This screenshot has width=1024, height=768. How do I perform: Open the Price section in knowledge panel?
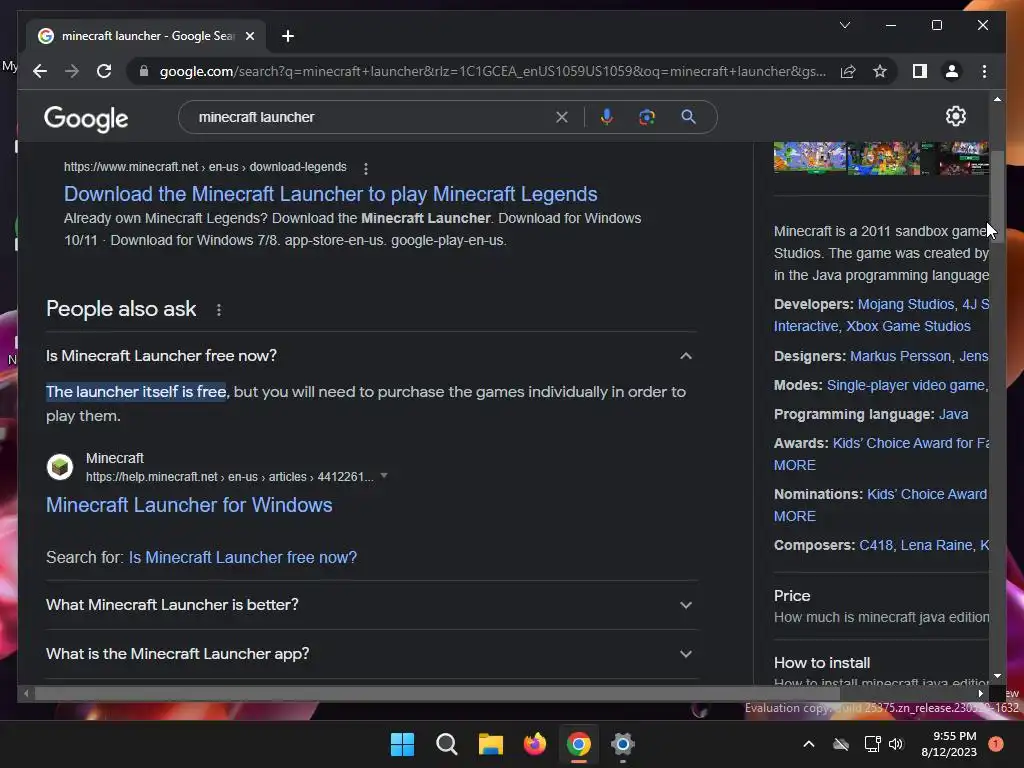point(881,606)
